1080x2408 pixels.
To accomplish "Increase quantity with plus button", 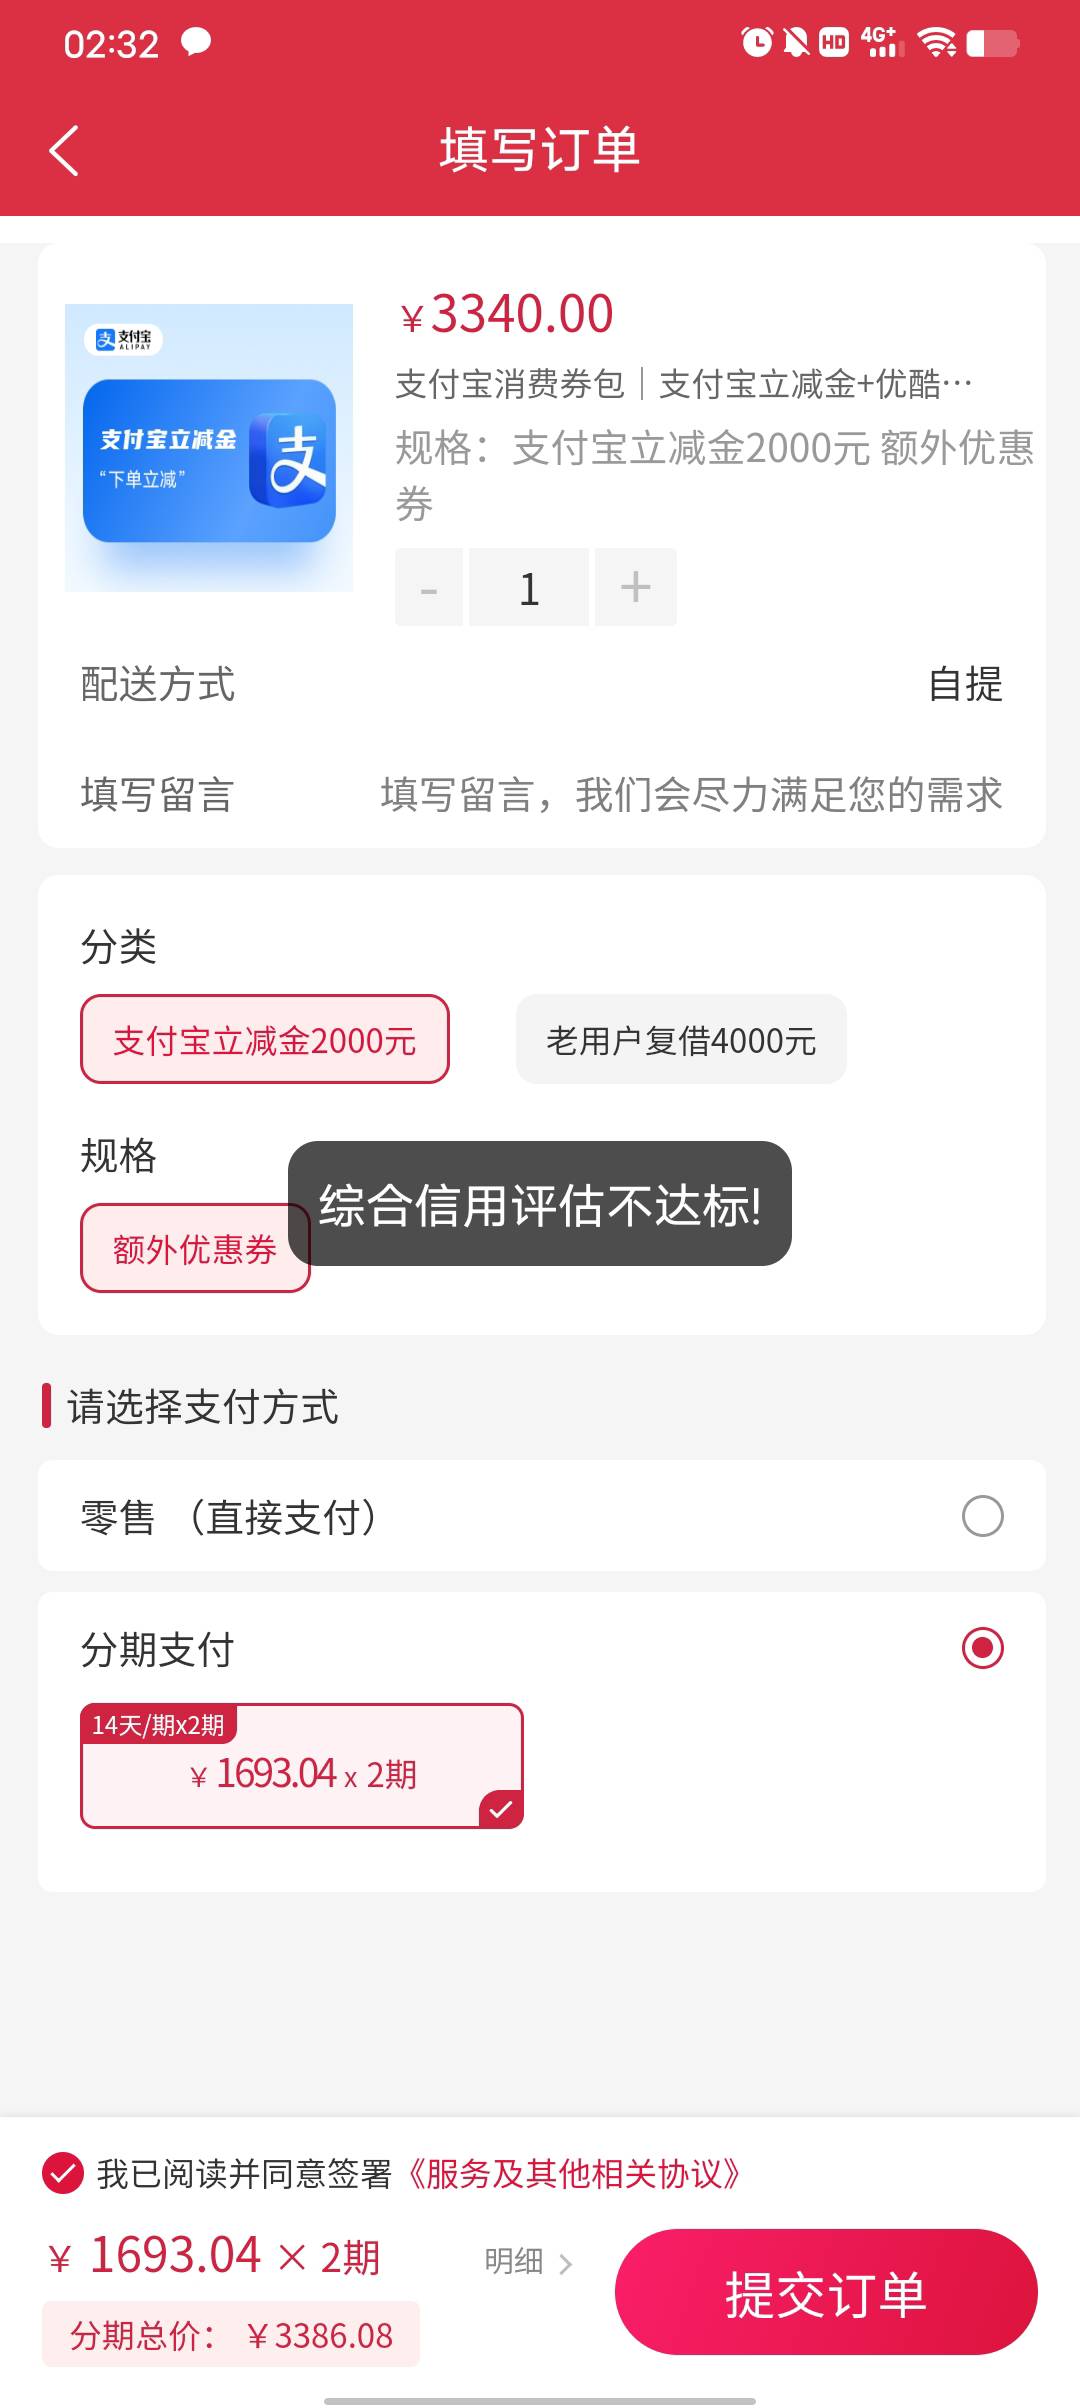I will (x=635, y=588).
